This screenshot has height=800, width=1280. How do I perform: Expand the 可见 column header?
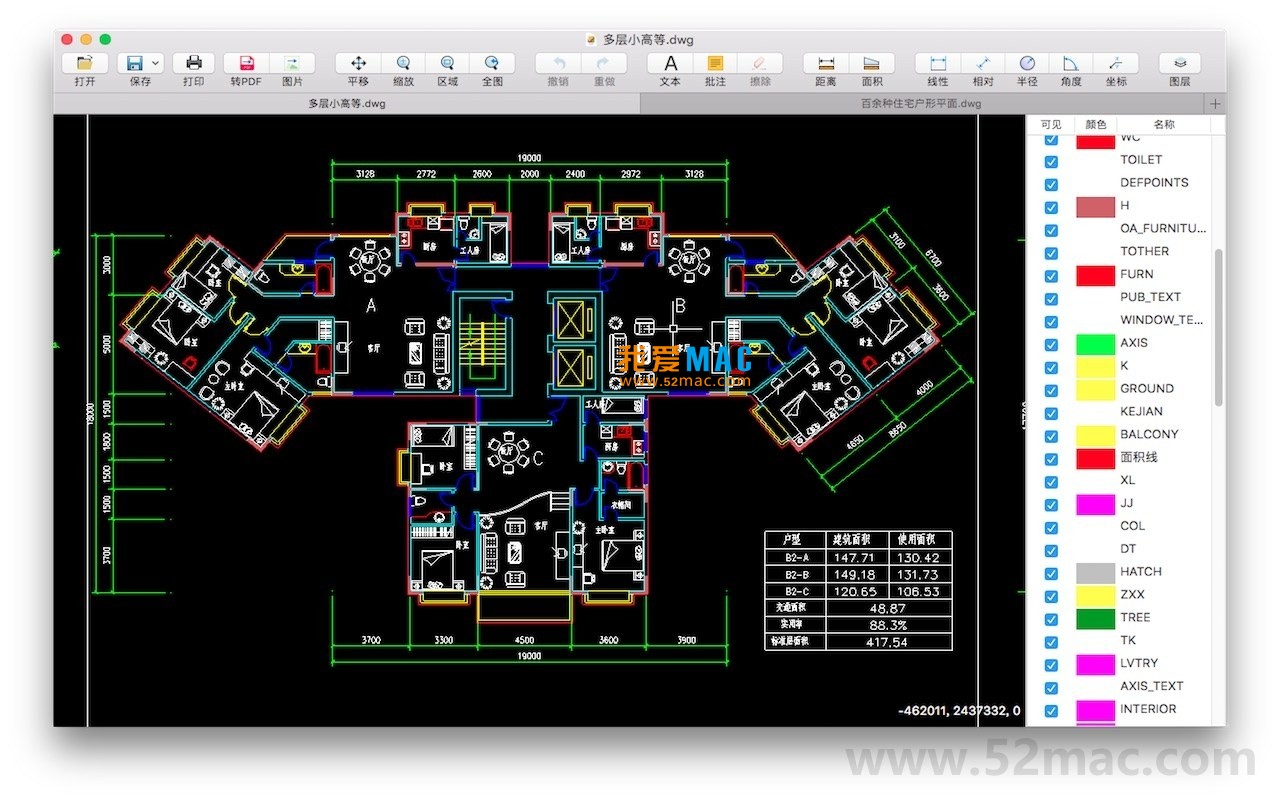point(1049,124)
